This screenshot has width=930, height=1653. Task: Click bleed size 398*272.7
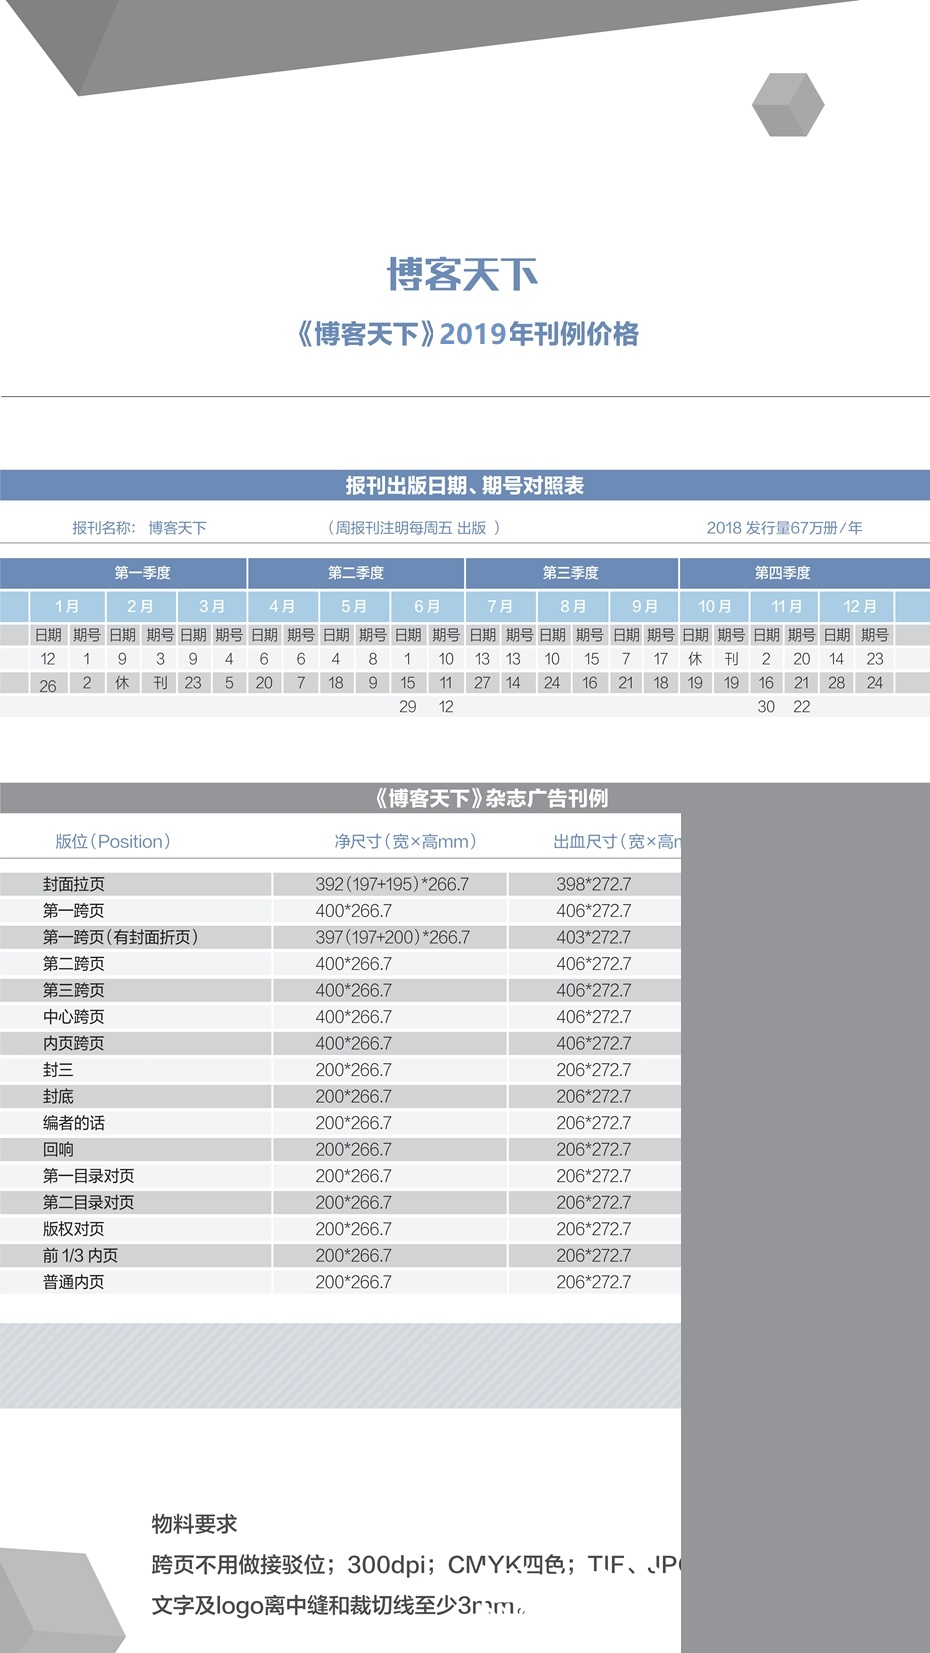click(594, 884)
